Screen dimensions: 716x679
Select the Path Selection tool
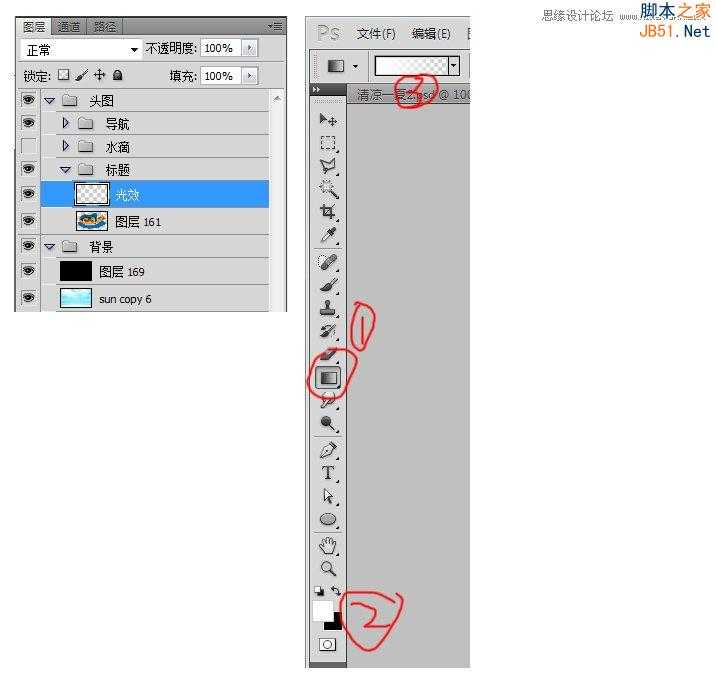tap(328, 496)
